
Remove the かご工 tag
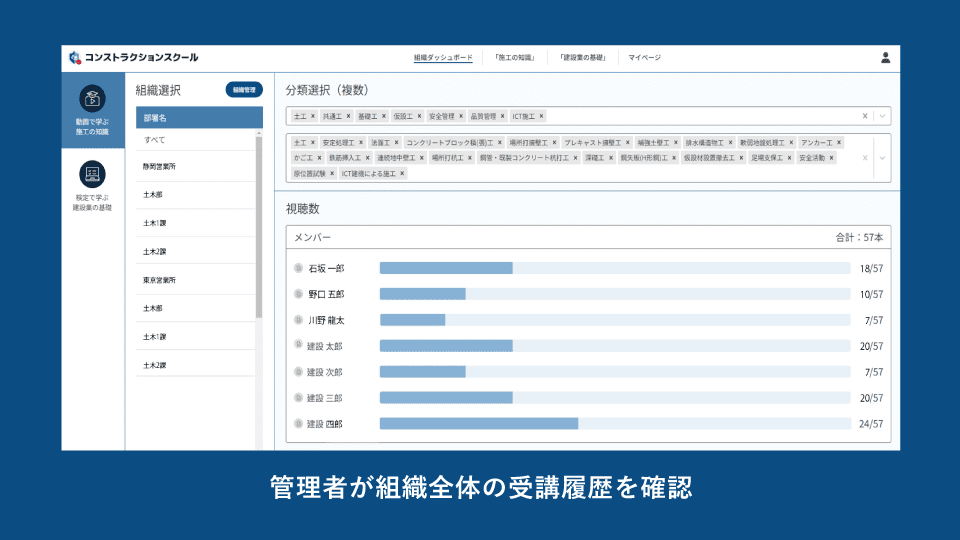(x=320, y=158)
